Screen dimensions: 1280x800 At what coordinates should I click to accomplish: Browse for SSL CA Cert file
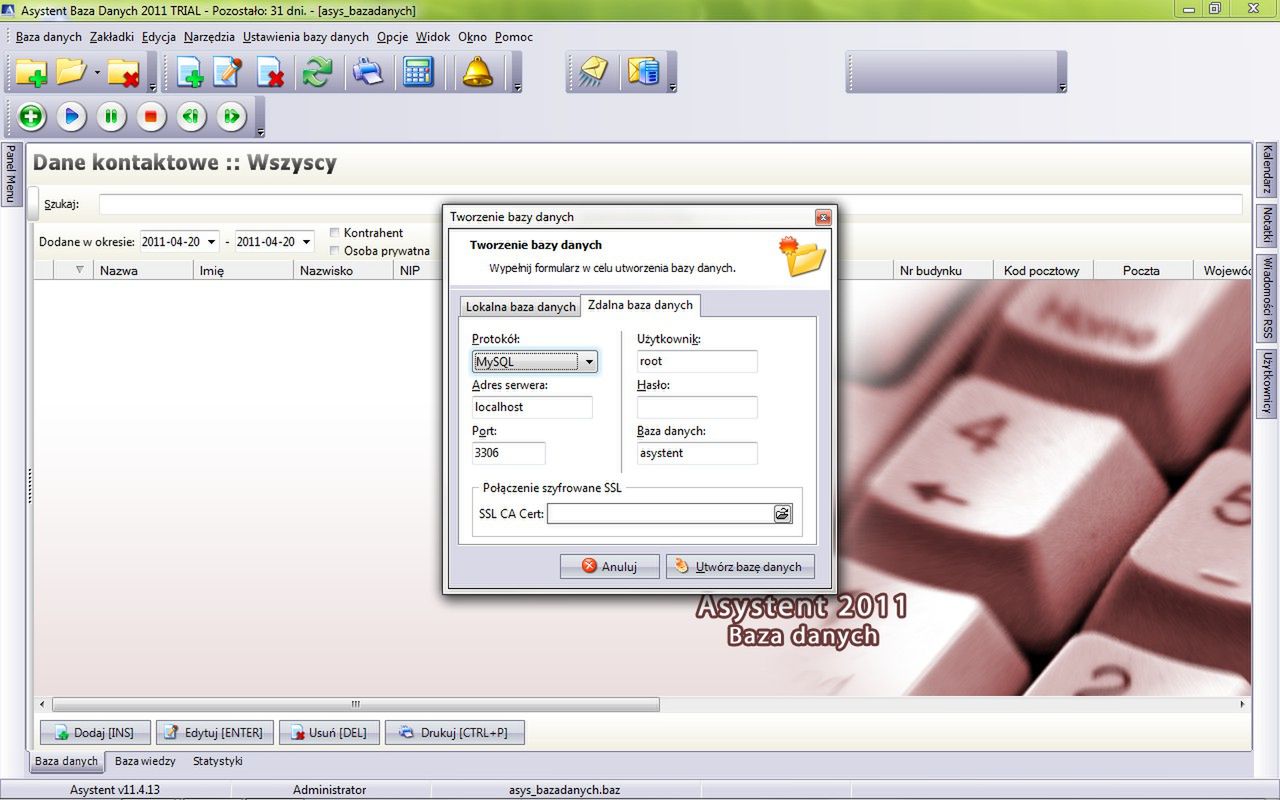pyautogui.click(x=782, y=513)
